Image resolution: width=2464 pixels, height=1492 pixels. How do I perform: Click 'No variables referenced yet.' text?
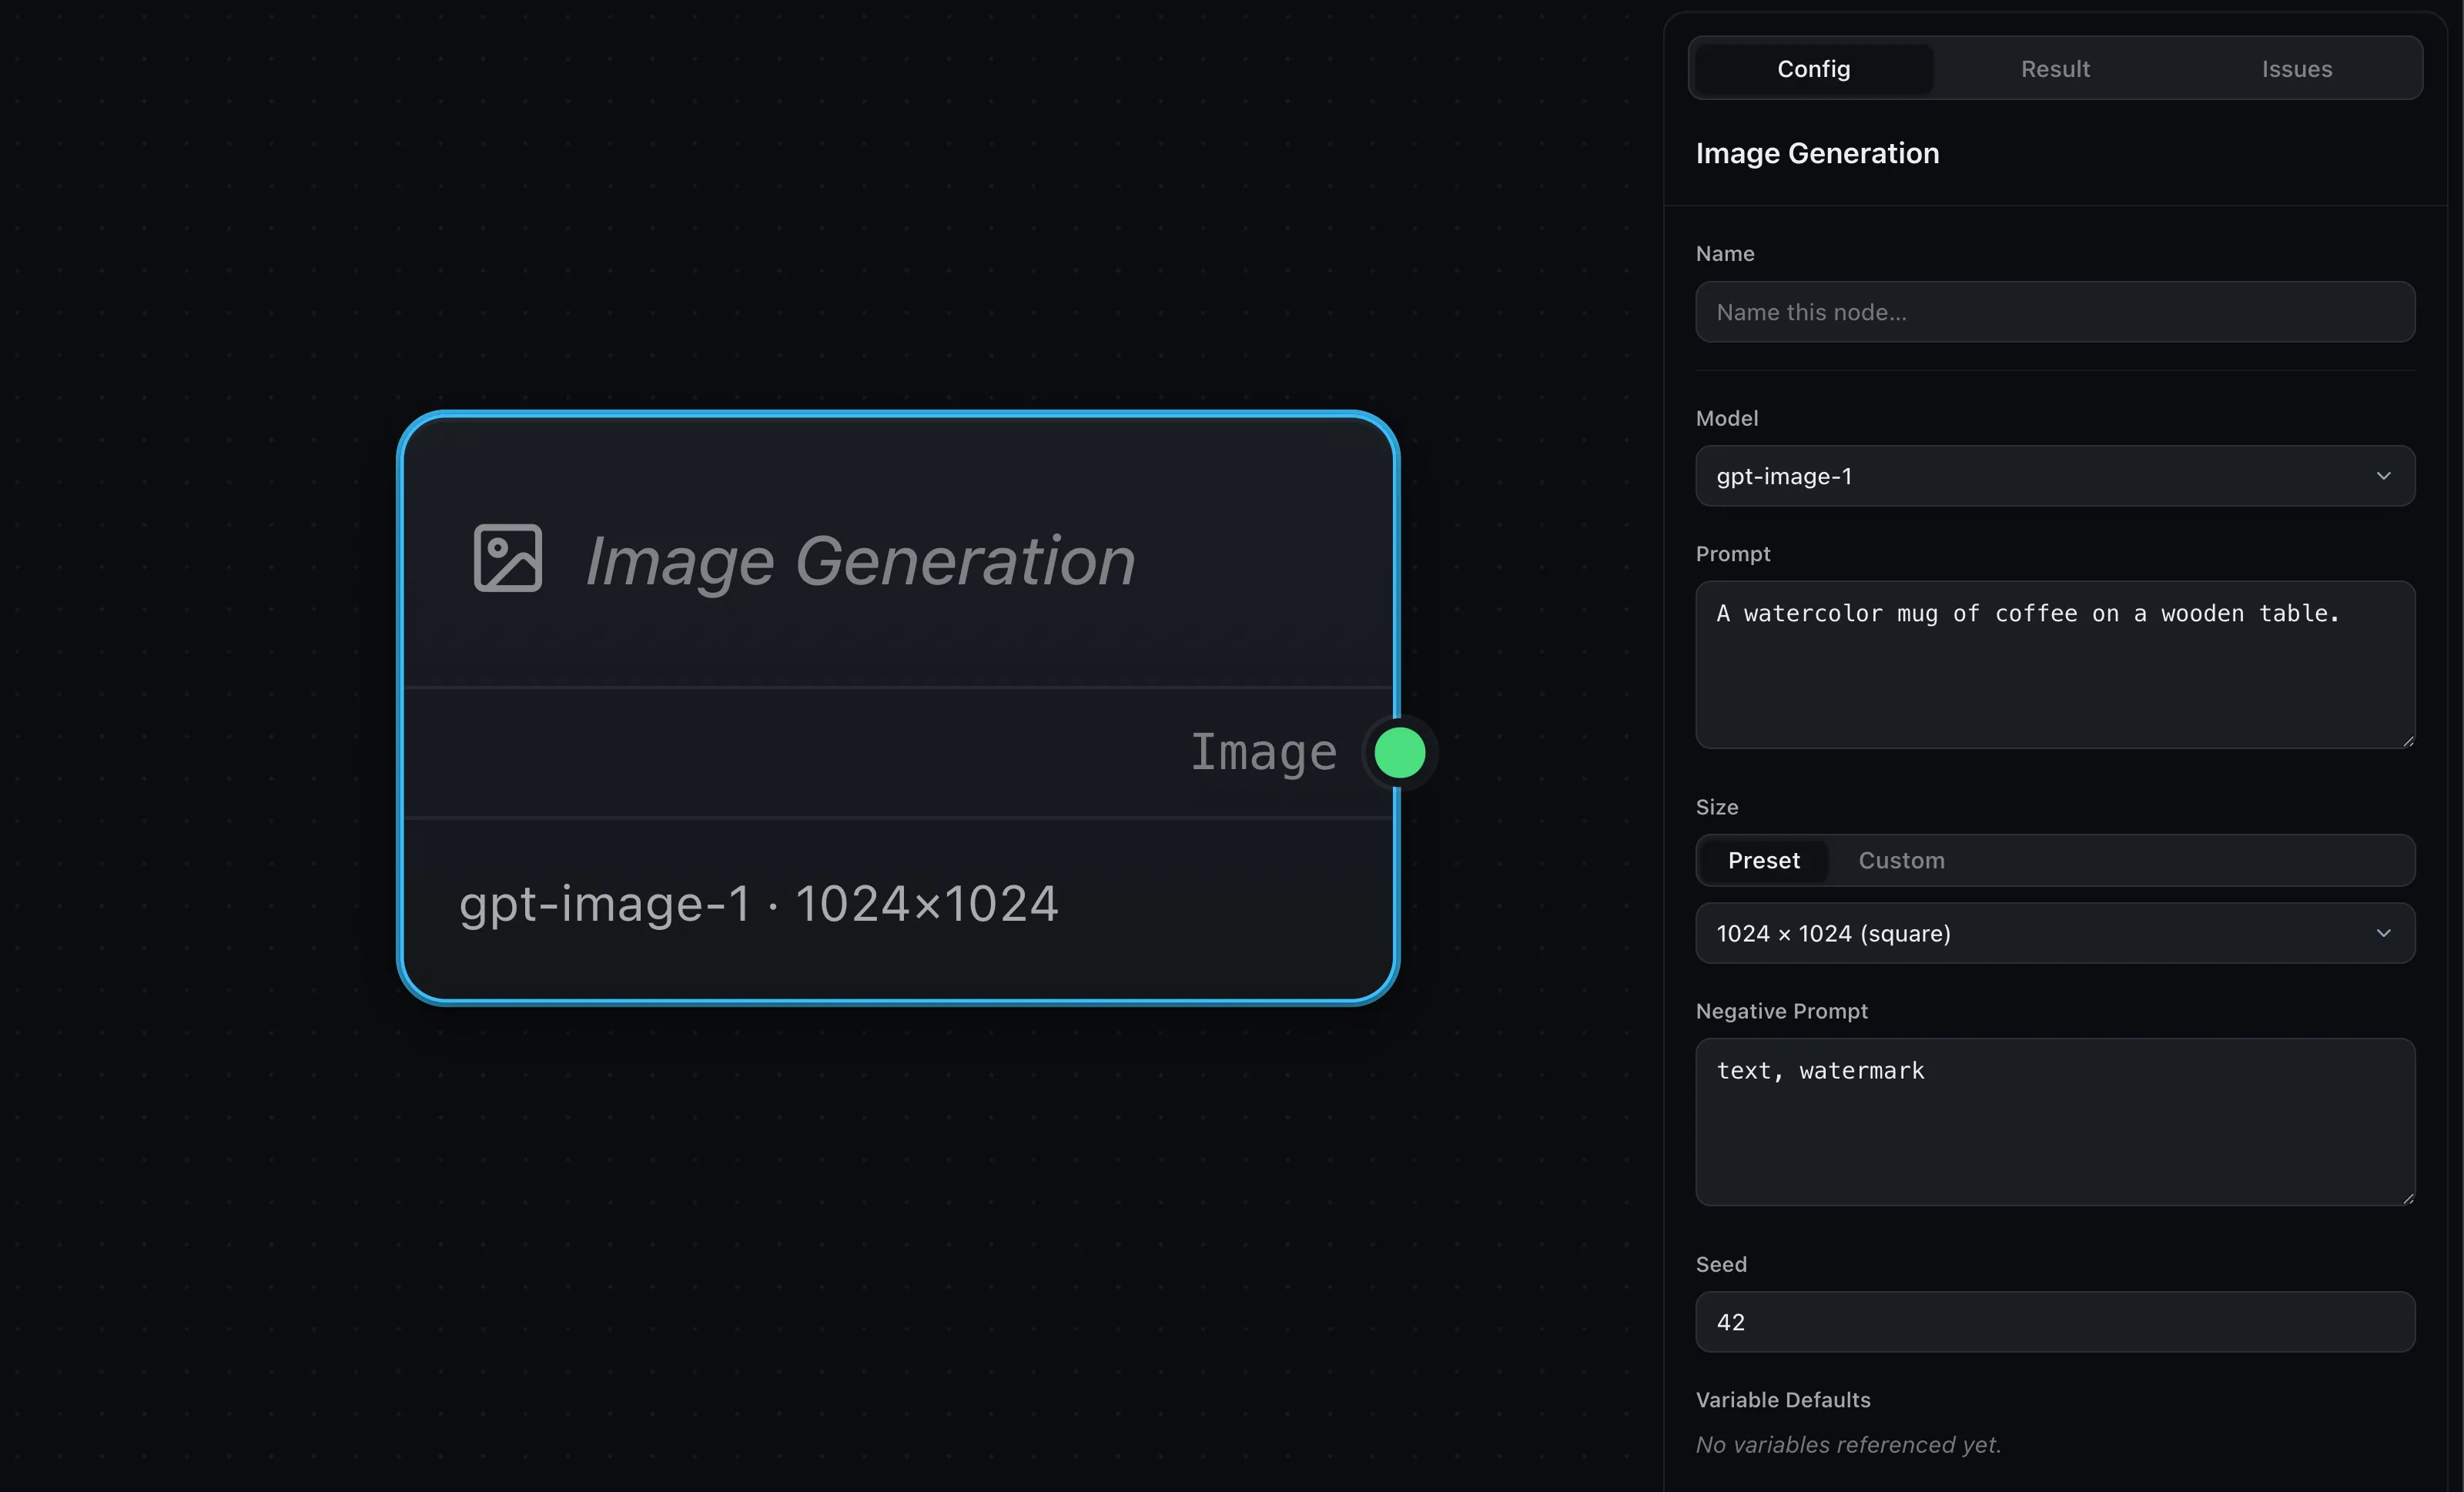pos(1848,1445)
